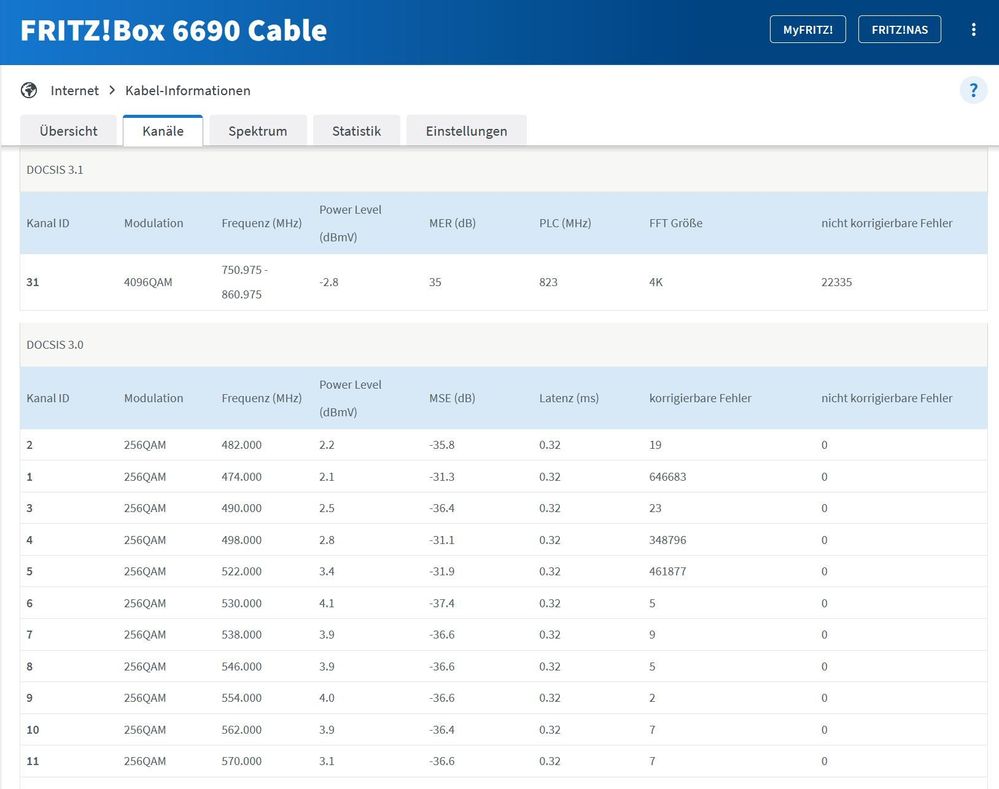Click the MyFRITZ! button
The height and width of the screenshot is (789, 999).
[808, 29]
